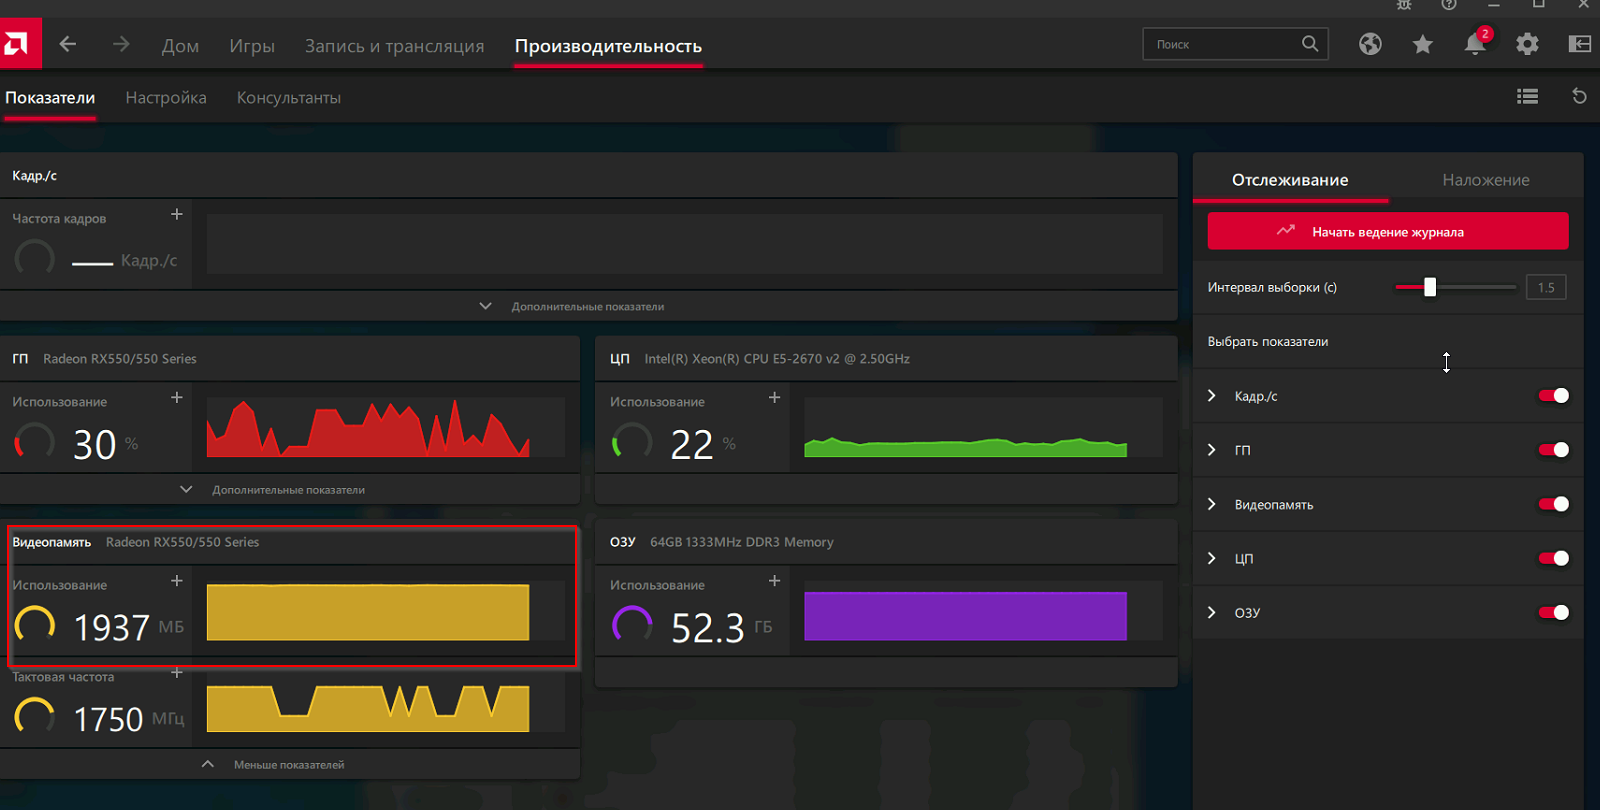1600x810 pixels.
Task: Click Intel Xeon CPU E5-2670 label
Action: [x=777, y=358]
